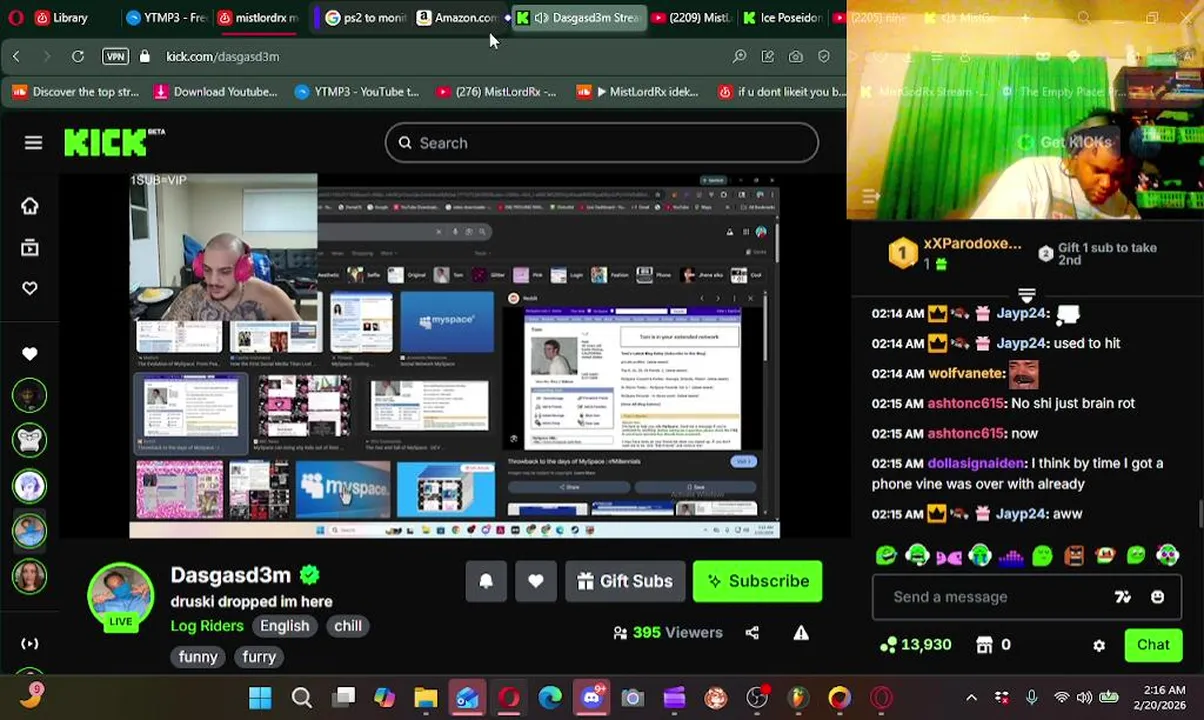Screen dimensions: 1204x720
Task: Switch to the Amazon.com tab
Action: tap(458, 17)
